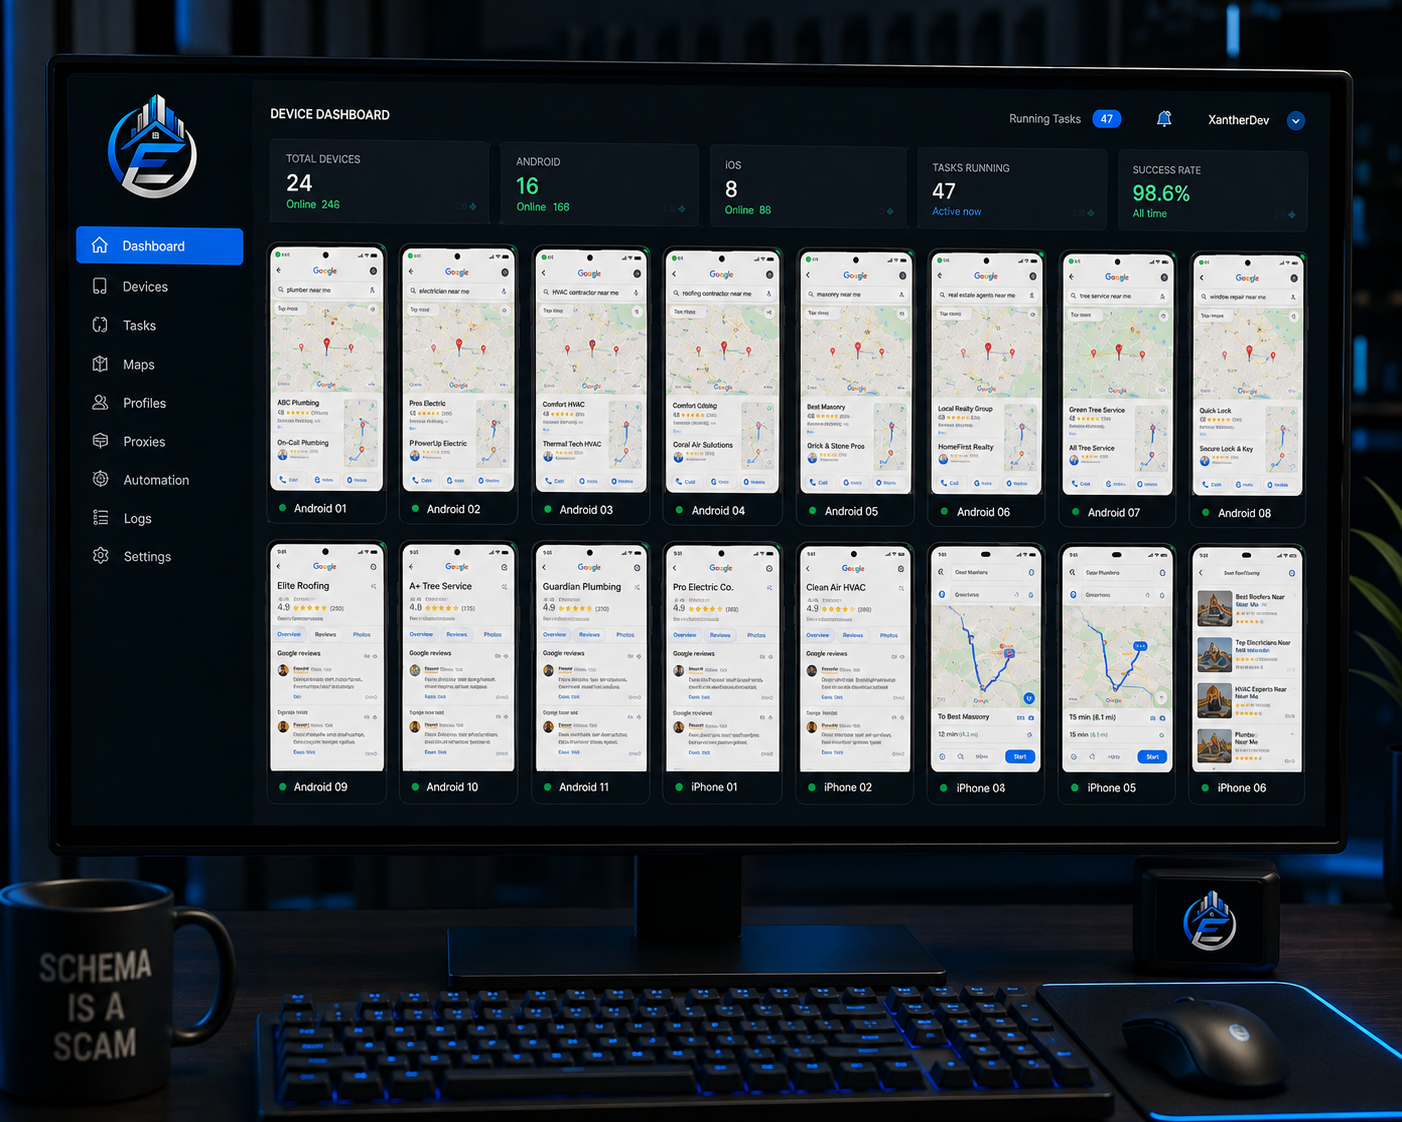Screen dimensions: 1402x1122
Task: Open notifications with the bell icon
Action: (1164, 119)
